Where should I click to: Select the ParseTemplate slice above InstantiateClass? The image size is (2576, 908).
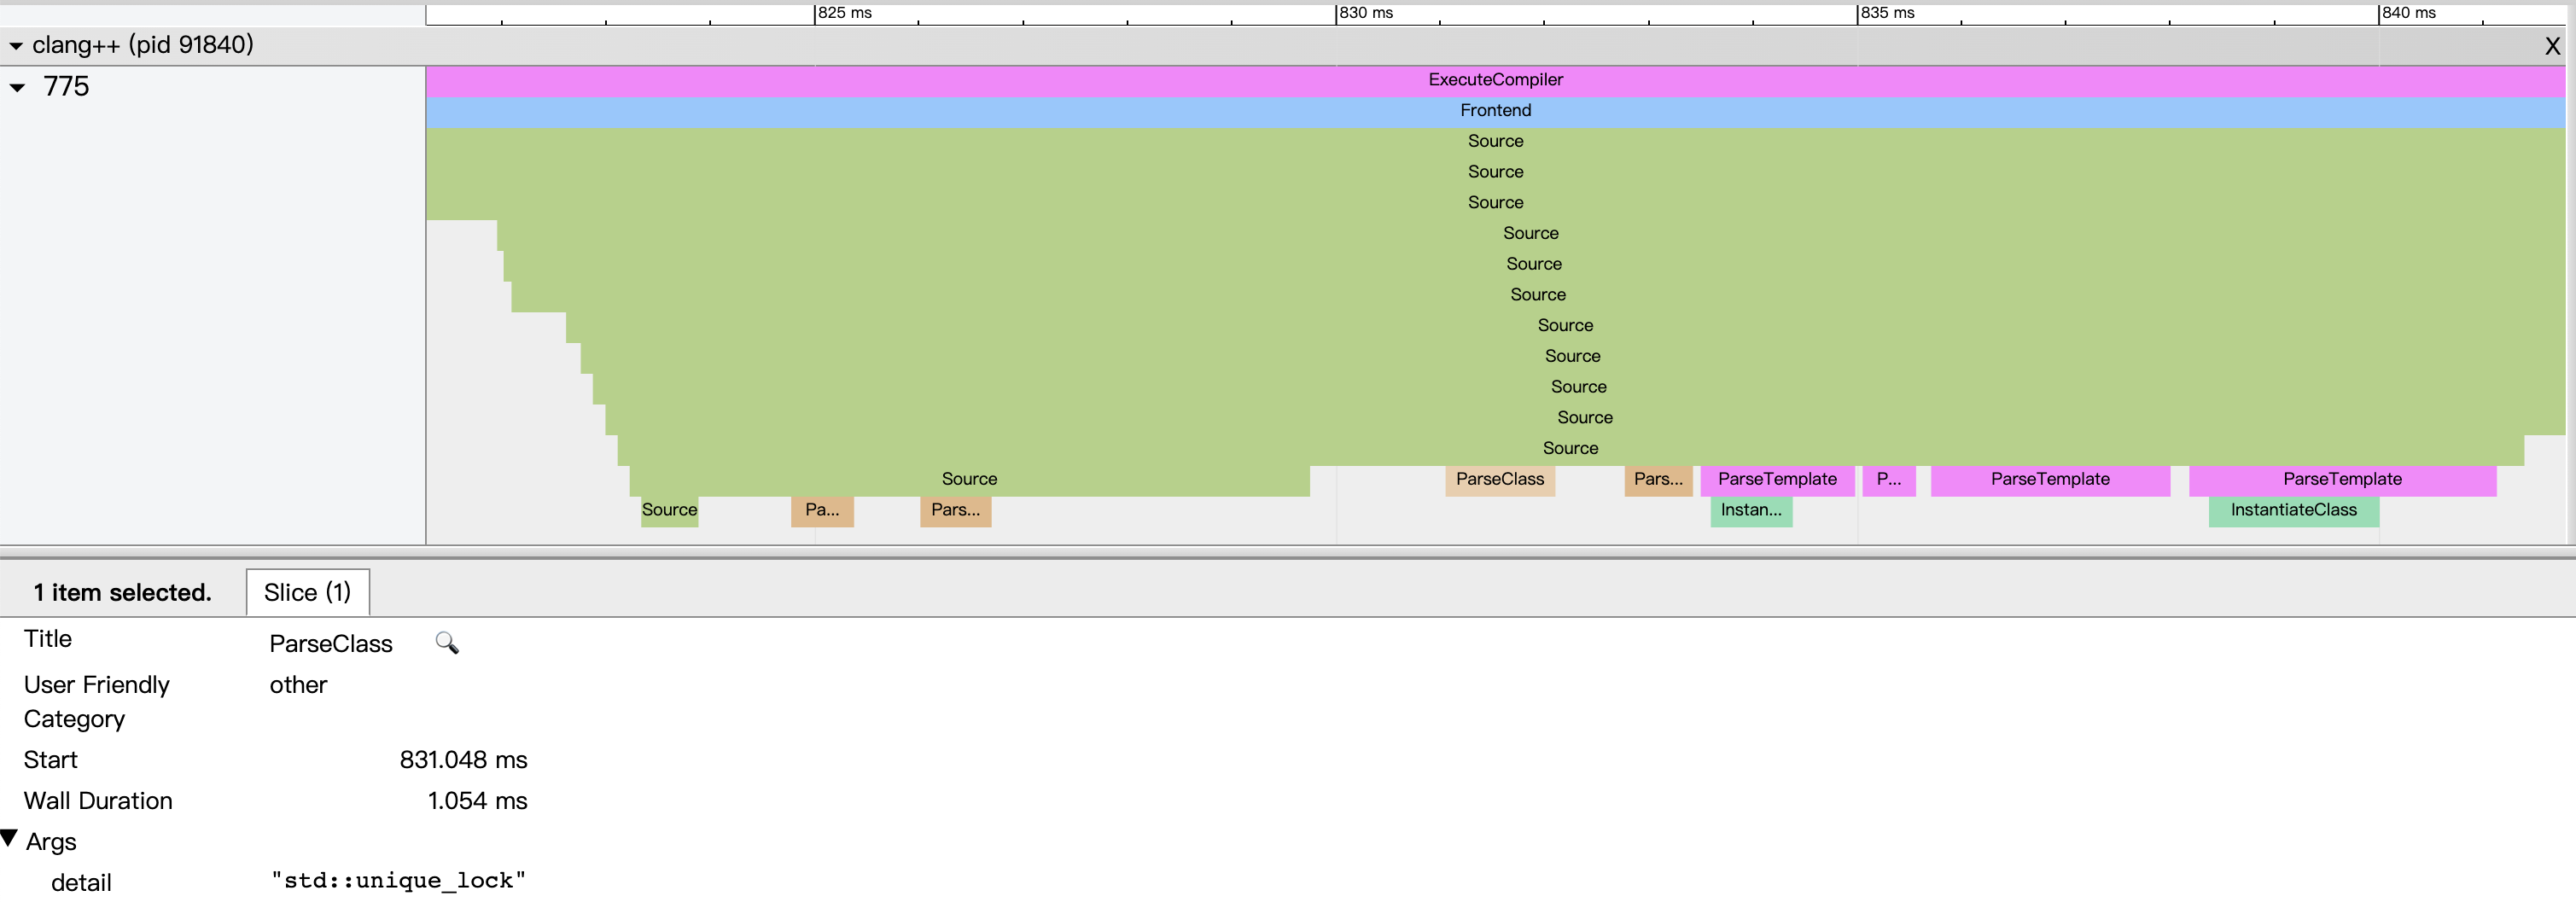(x=2341, y=480)
